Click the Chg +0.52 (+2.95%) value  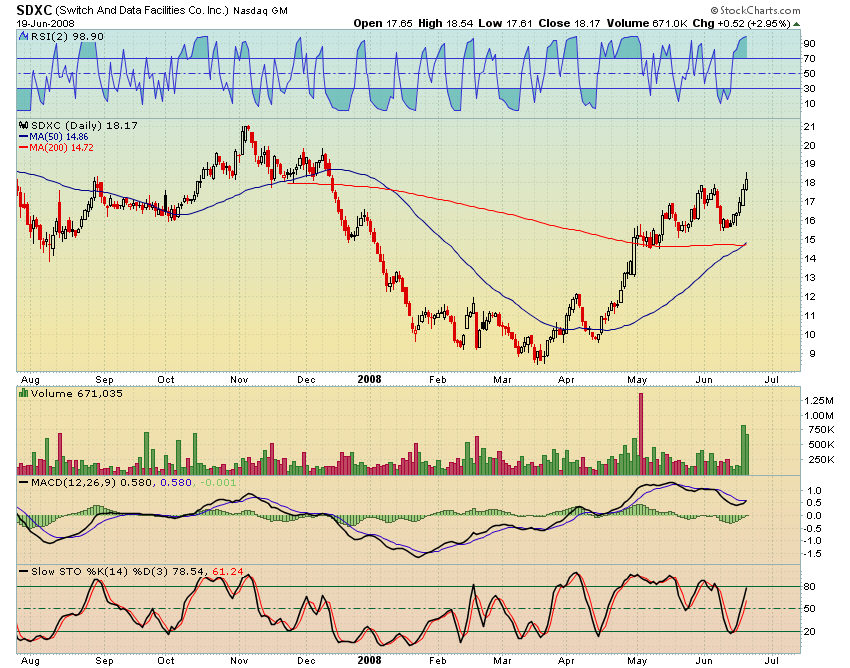point(741,23)
